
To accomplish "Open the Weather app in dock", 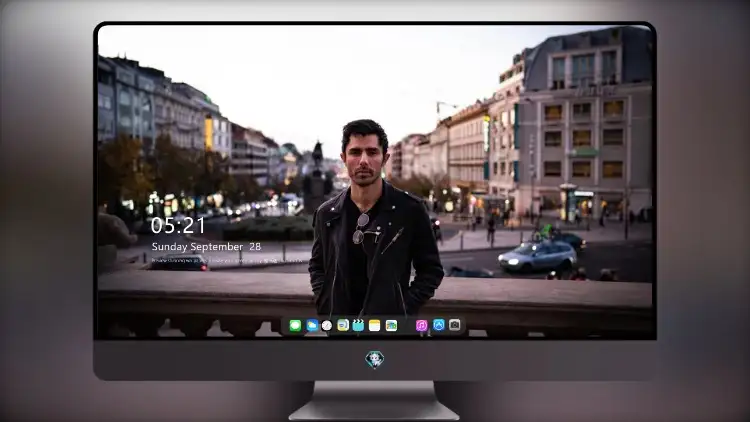I will [312, 326].
